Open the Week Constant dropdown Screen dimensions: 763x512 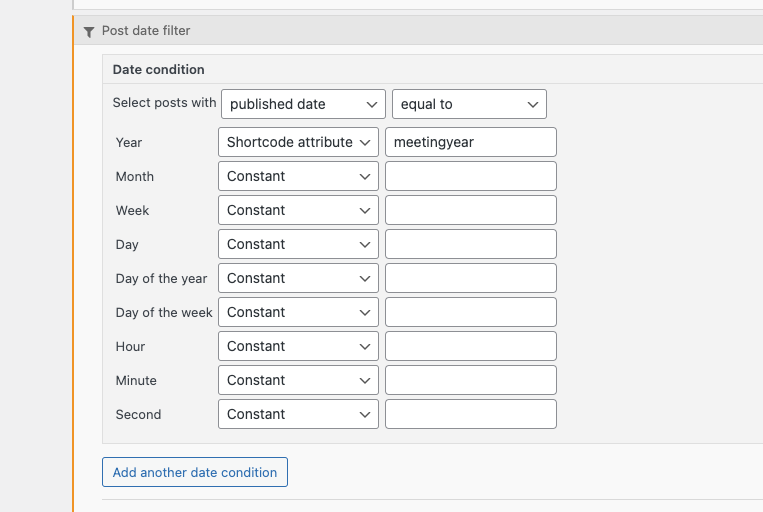[298, 210]
